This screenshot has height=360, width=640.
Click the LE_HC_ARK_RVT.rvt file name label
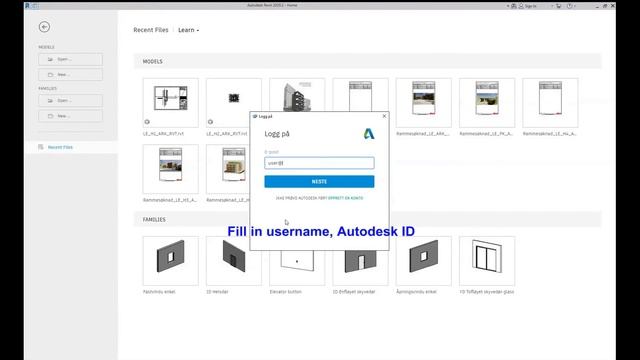[163, 133]
